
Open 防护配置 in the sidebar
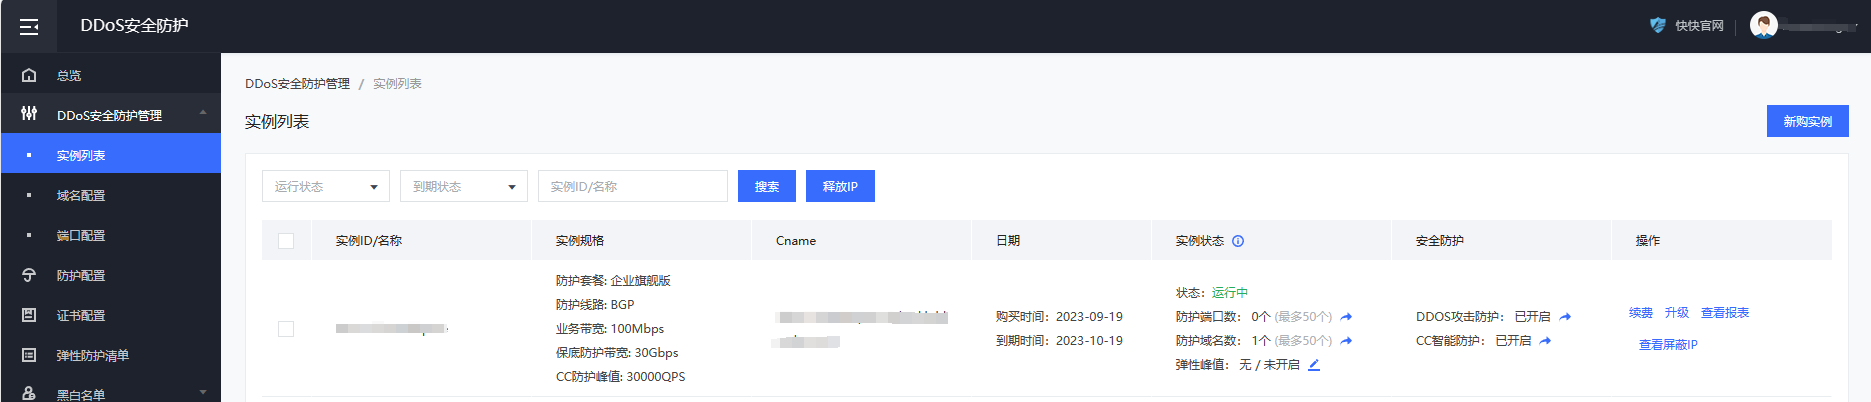tap(81, 275)
